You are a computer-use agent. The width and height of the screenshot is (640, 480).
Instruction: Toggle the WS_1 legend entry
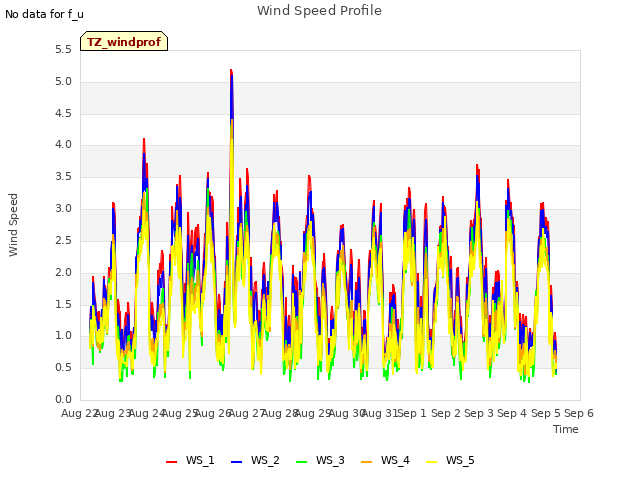190,460
